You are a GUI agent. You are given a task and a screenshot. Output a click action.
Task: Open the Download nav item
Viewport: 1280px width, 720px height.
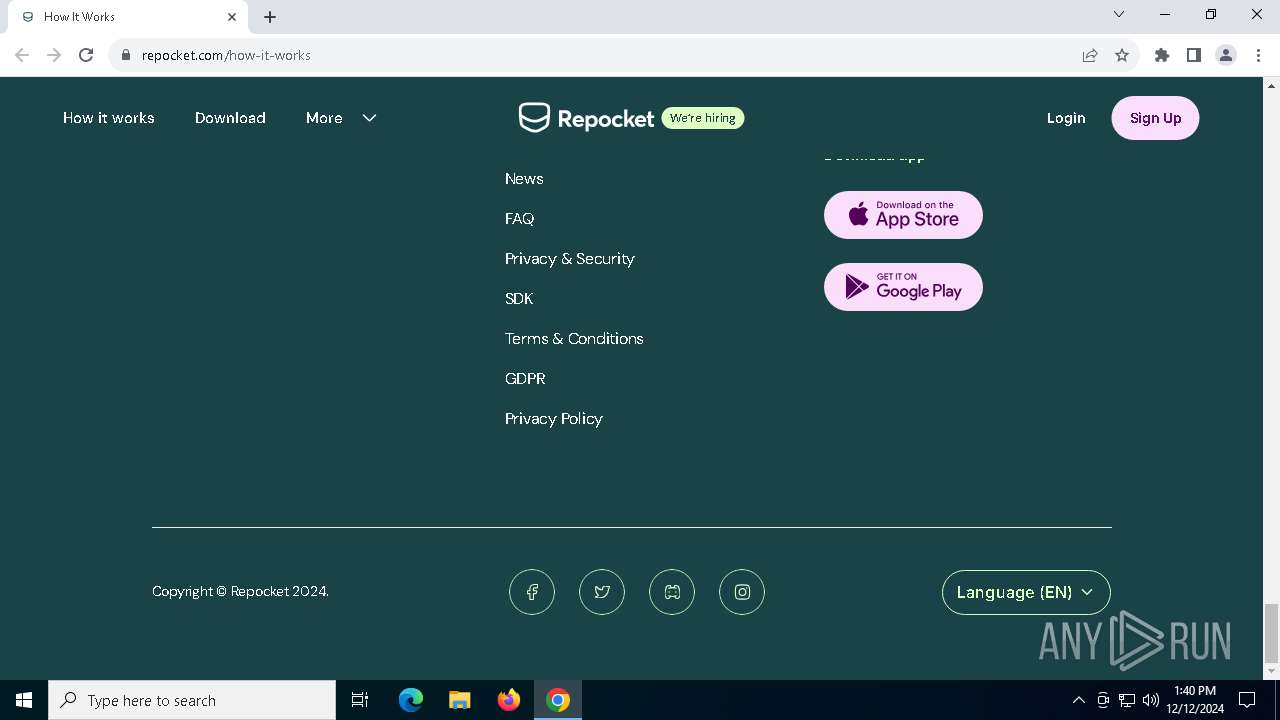pyautogui.click(x=230, y=118)
